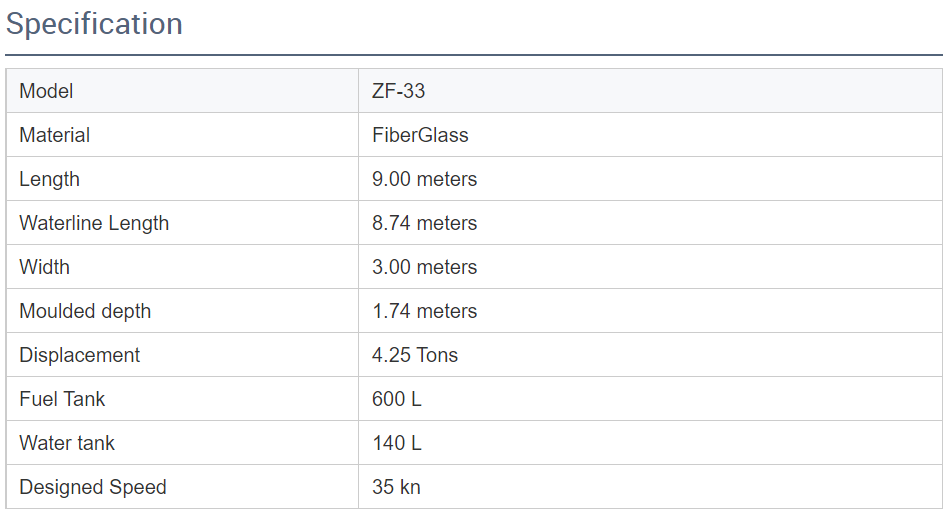Click the Width row label
The width and height of the screenshot is (952, 514).
44,267
